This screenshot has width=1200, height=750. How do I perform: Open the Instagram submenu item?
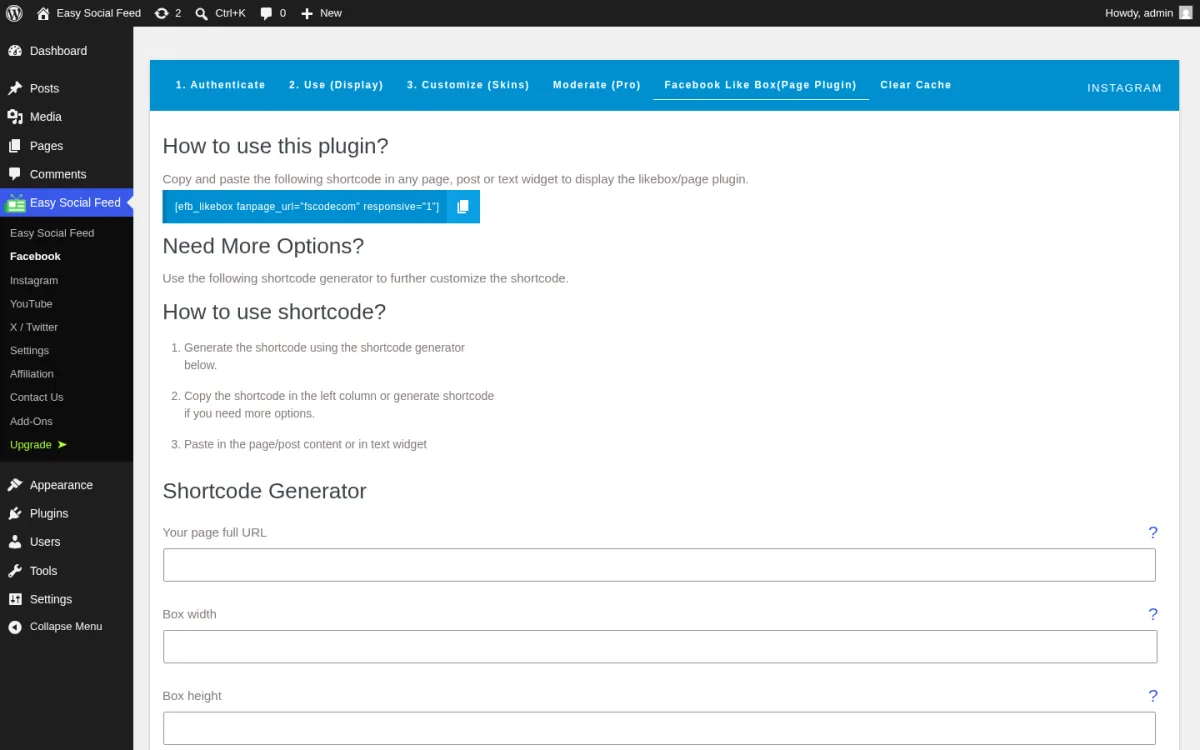[x=34, y=281]
